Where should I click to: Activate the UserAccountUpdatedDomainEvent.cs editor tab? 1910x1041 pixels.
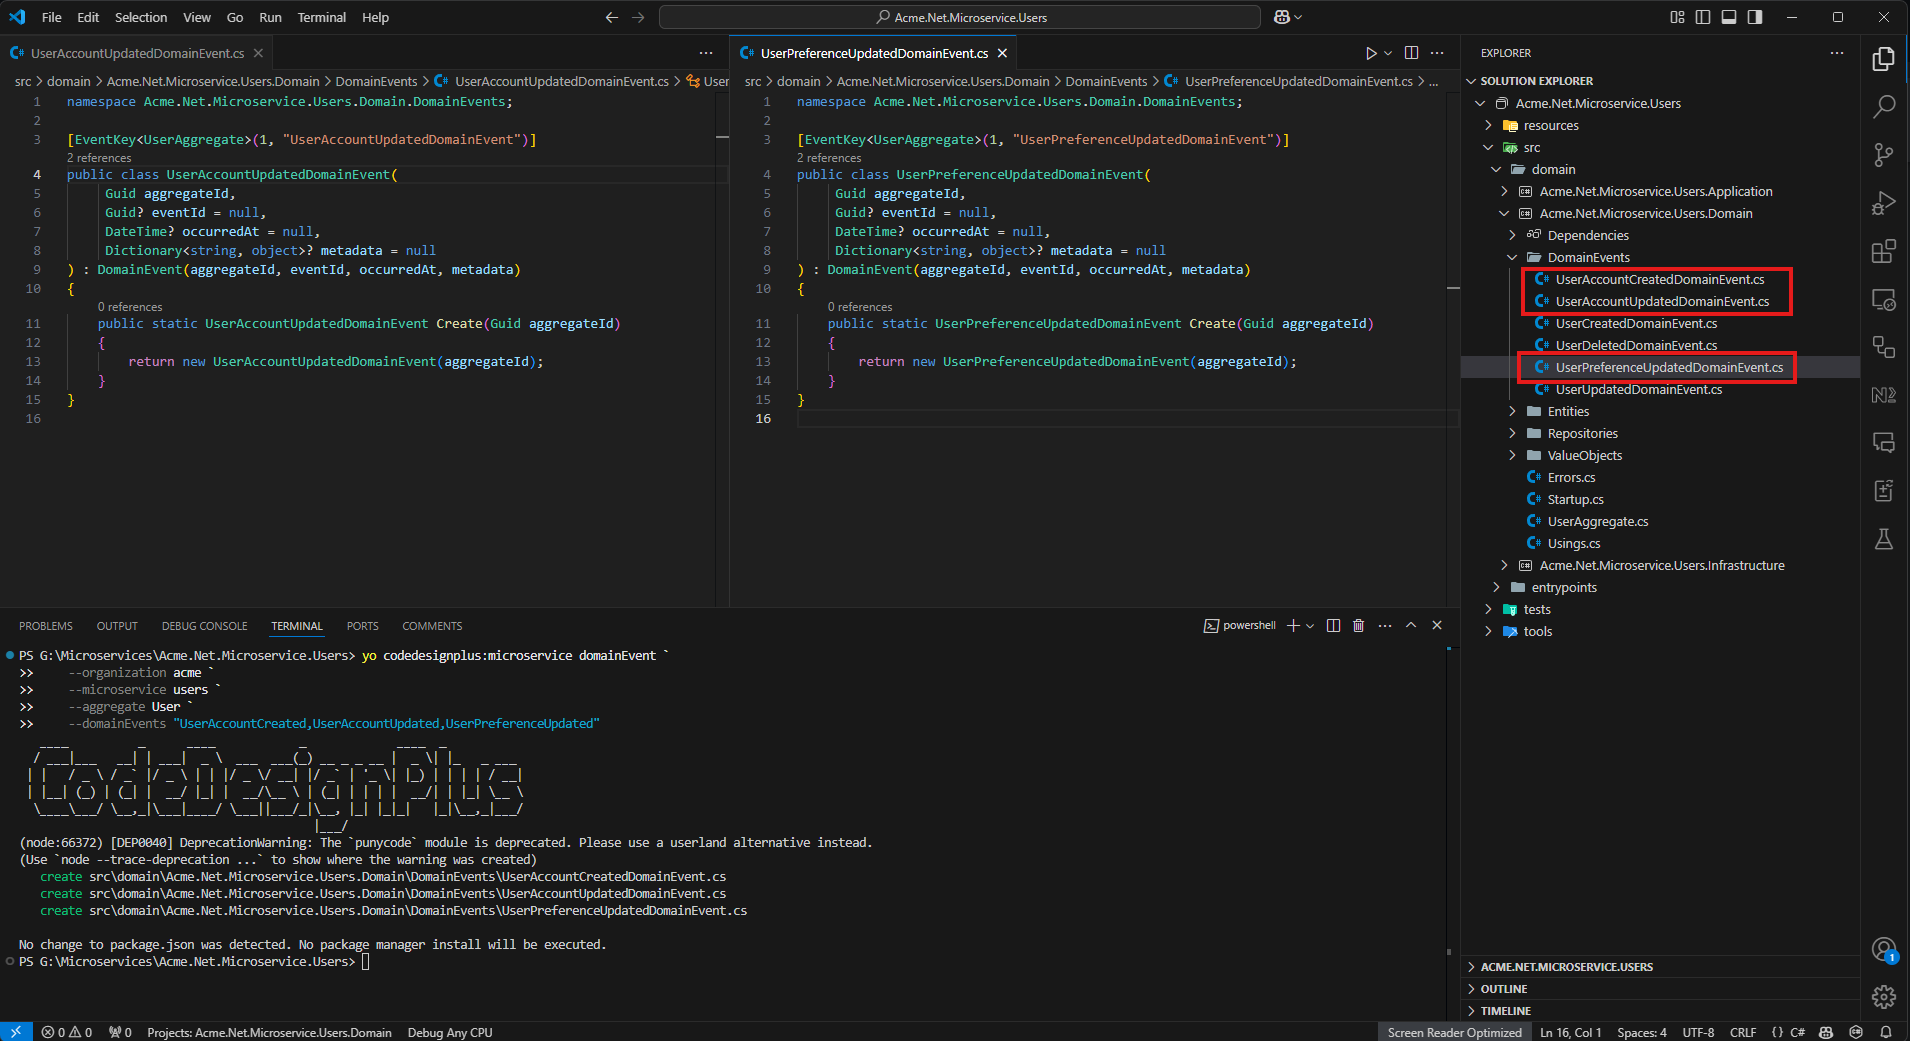coord(136,53)
